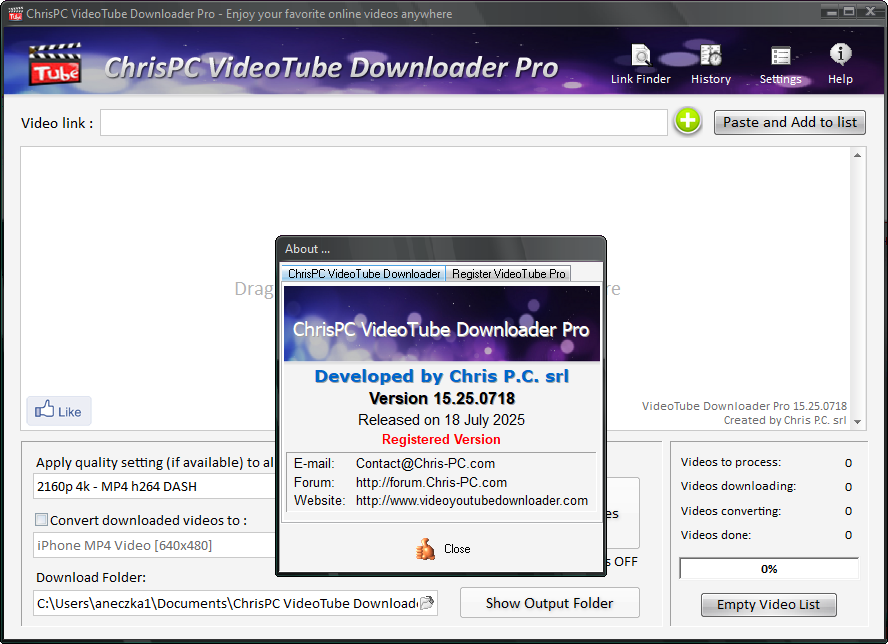The height and width of the screenshot is (644, 888).
Task: Click the 'Created by Chris P.C. srl' text
Action: [785, 420]
